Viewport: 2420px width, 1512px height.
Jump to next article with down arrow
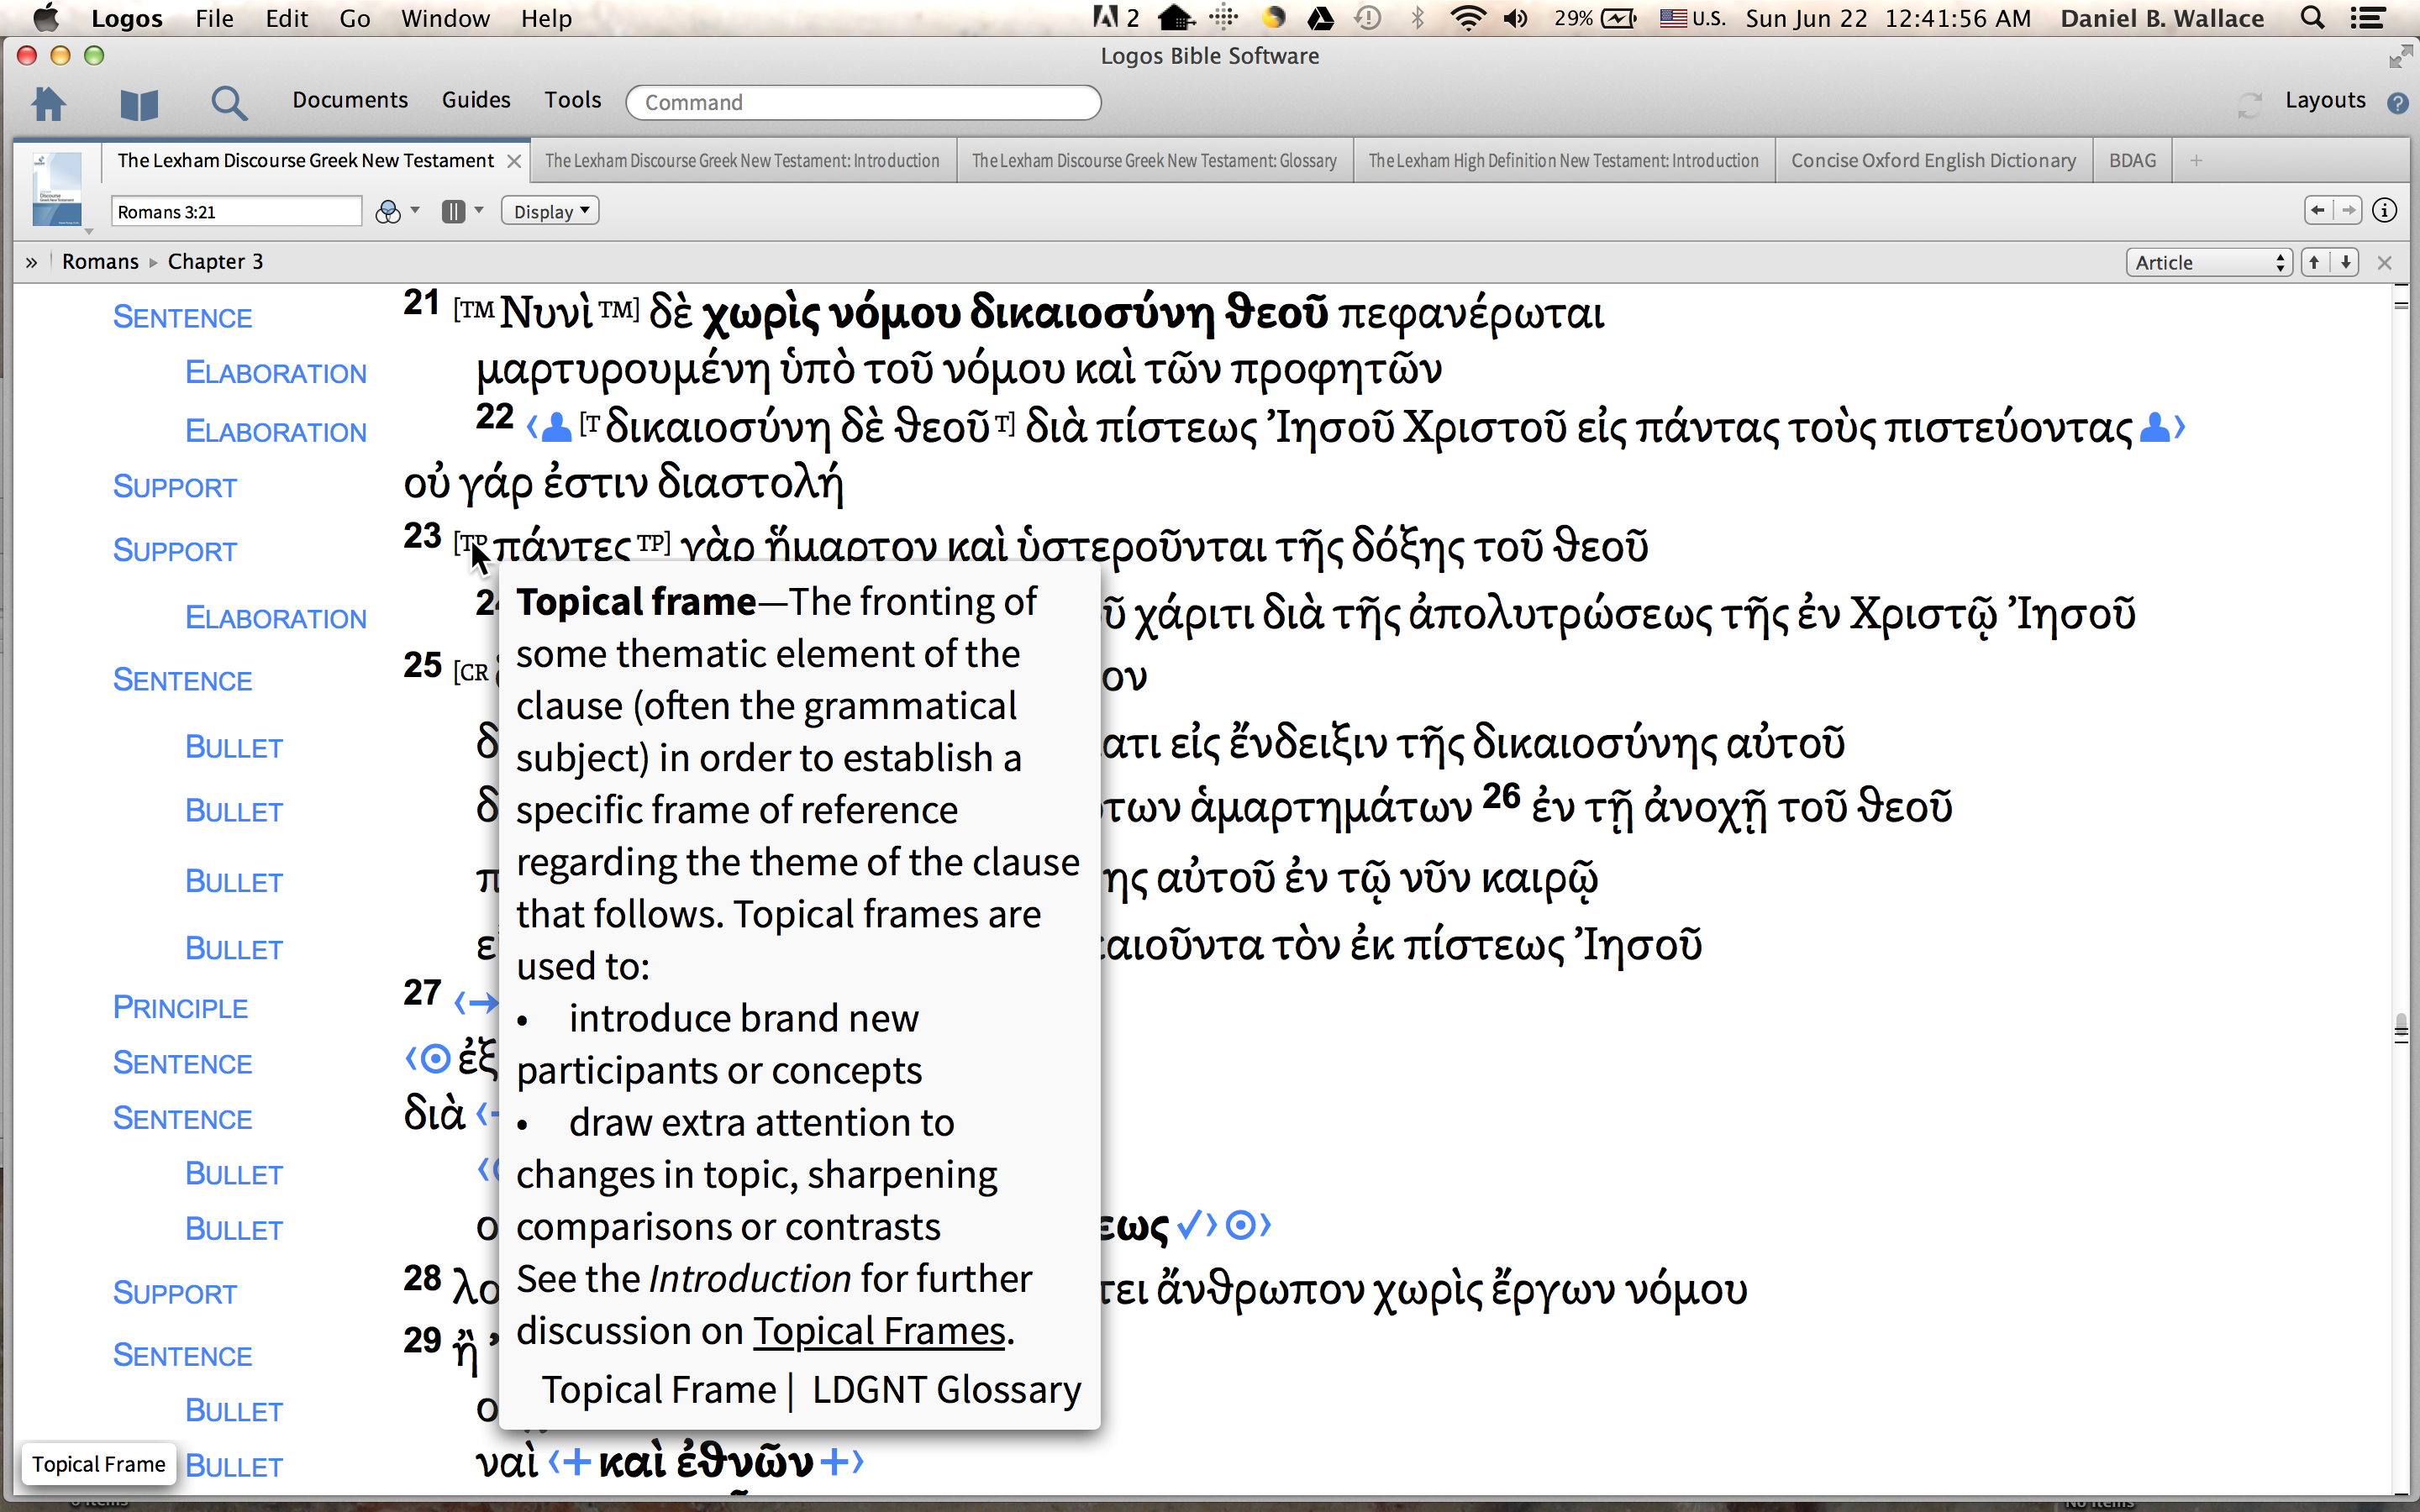2346,262
